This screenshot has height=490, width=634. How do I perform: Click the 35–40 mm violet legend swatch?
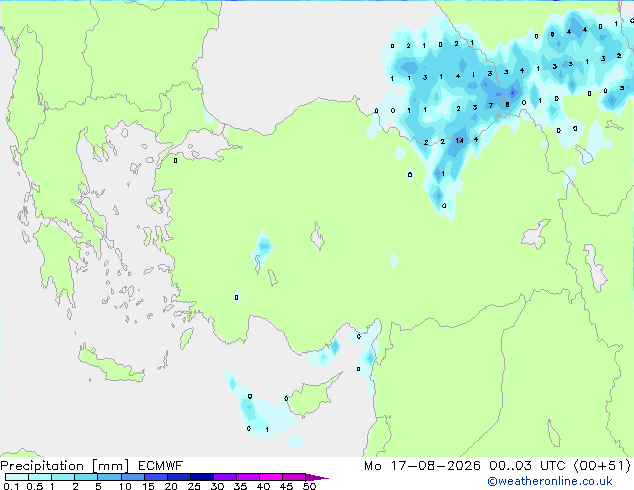[247, 477]
